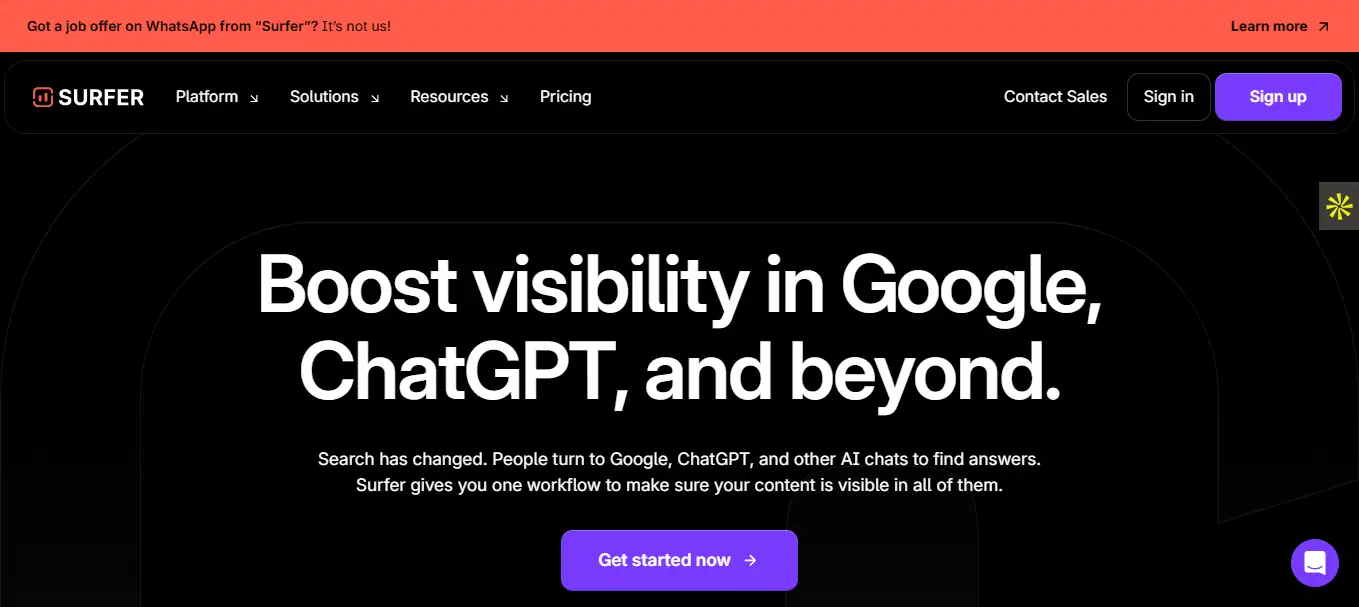Follow the Learn more banner link
Image resolution: width=1359 pixels, height=607 pixels.
pyautogui.click(x=1268, y=27)
